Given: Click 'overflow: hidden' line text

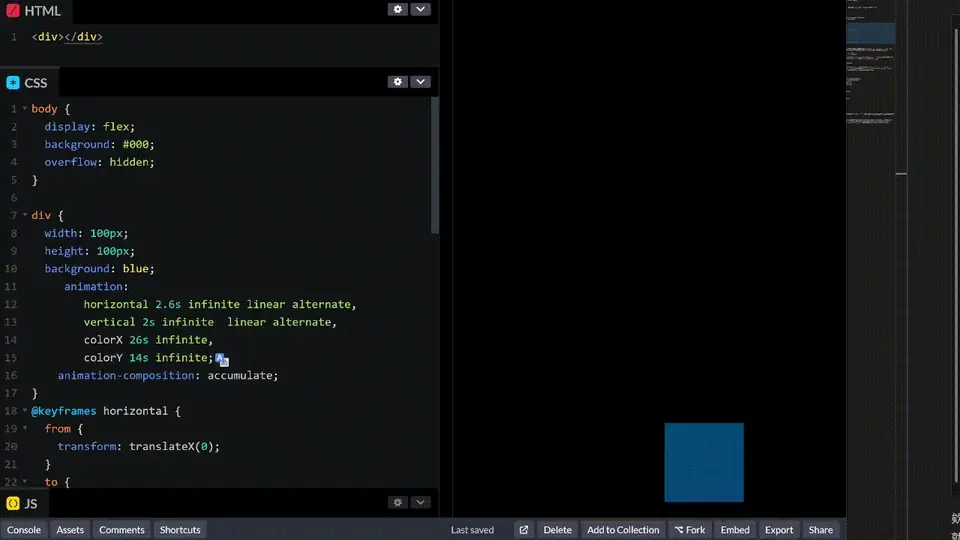Looking at the screenshot, I should pos(99,162).
